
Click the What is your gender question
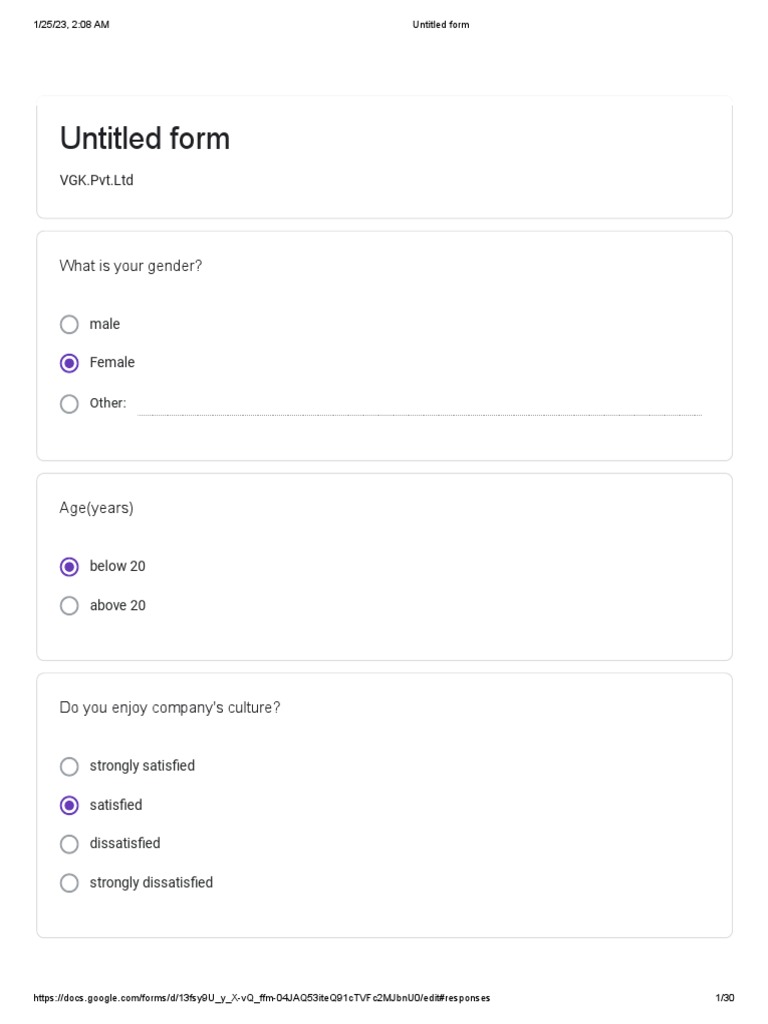coord(131,266)
